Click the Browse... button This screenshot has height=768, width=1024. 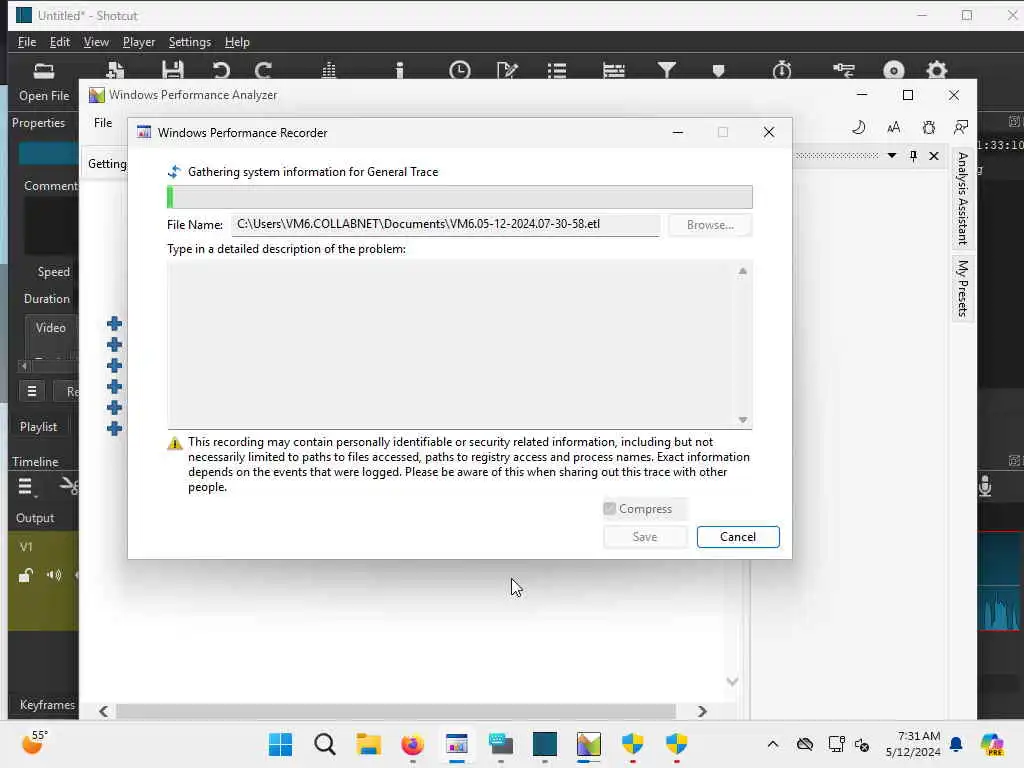710,225
